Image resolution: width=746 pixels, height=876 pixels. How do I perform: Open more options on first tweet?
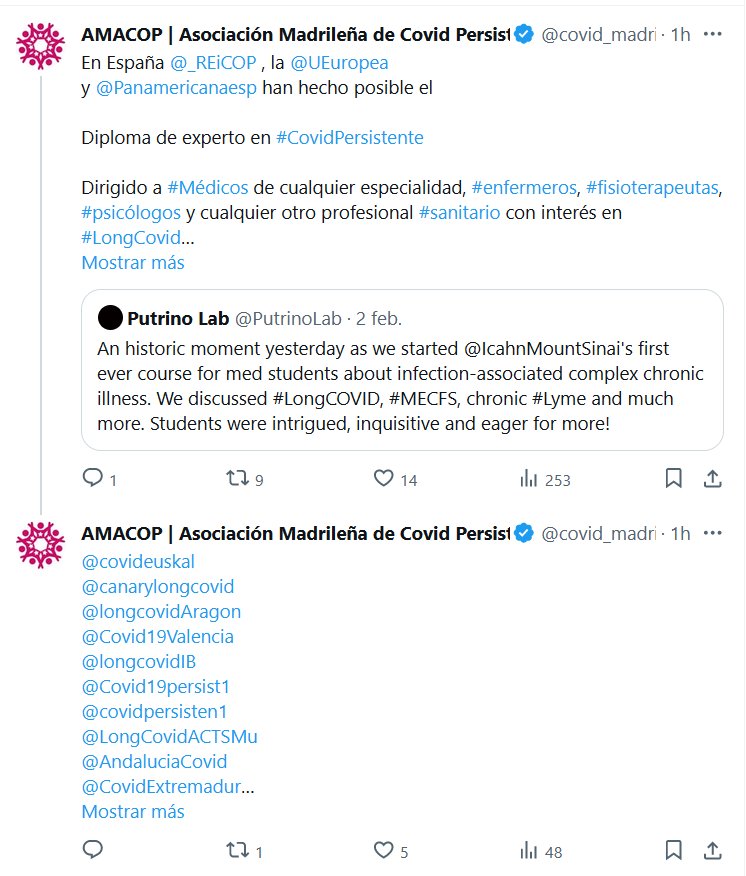713,34
